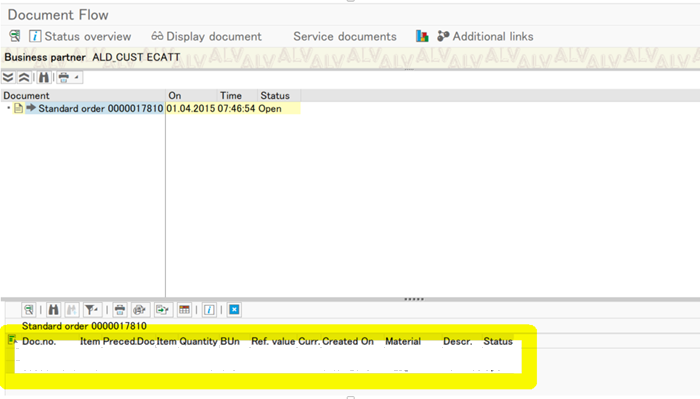The image size is (700, 399).
Task: Click Business partner ALD_CUST ECATT text
Action: [x=92, y=57]
